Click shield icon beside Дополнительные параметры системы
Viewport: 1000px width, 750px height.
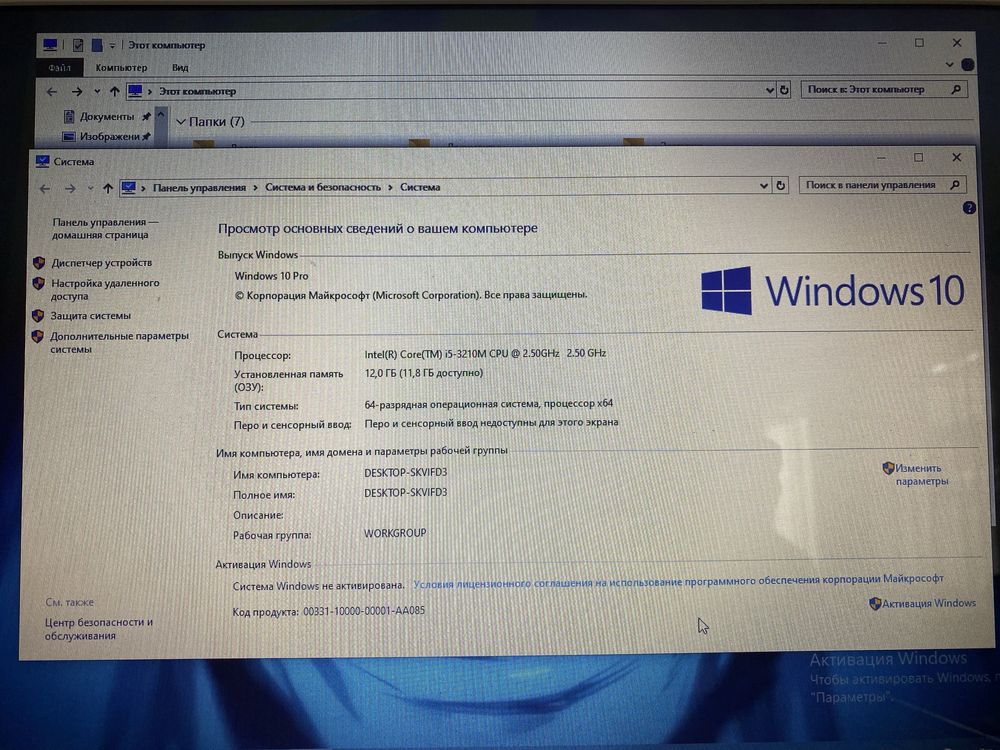(x=38, y=336)
